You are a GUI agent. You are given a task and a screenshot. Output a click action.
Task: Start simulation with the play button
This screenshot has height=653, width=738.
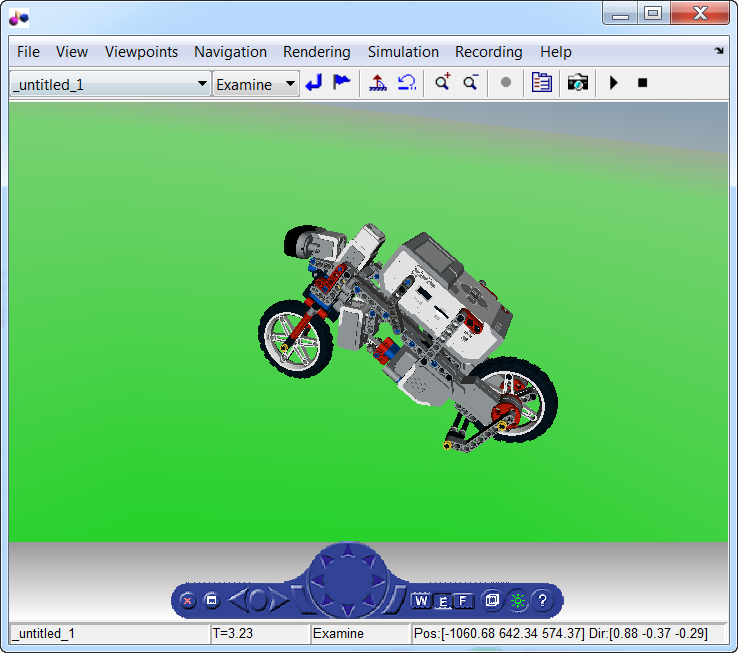tap(614, 83)
